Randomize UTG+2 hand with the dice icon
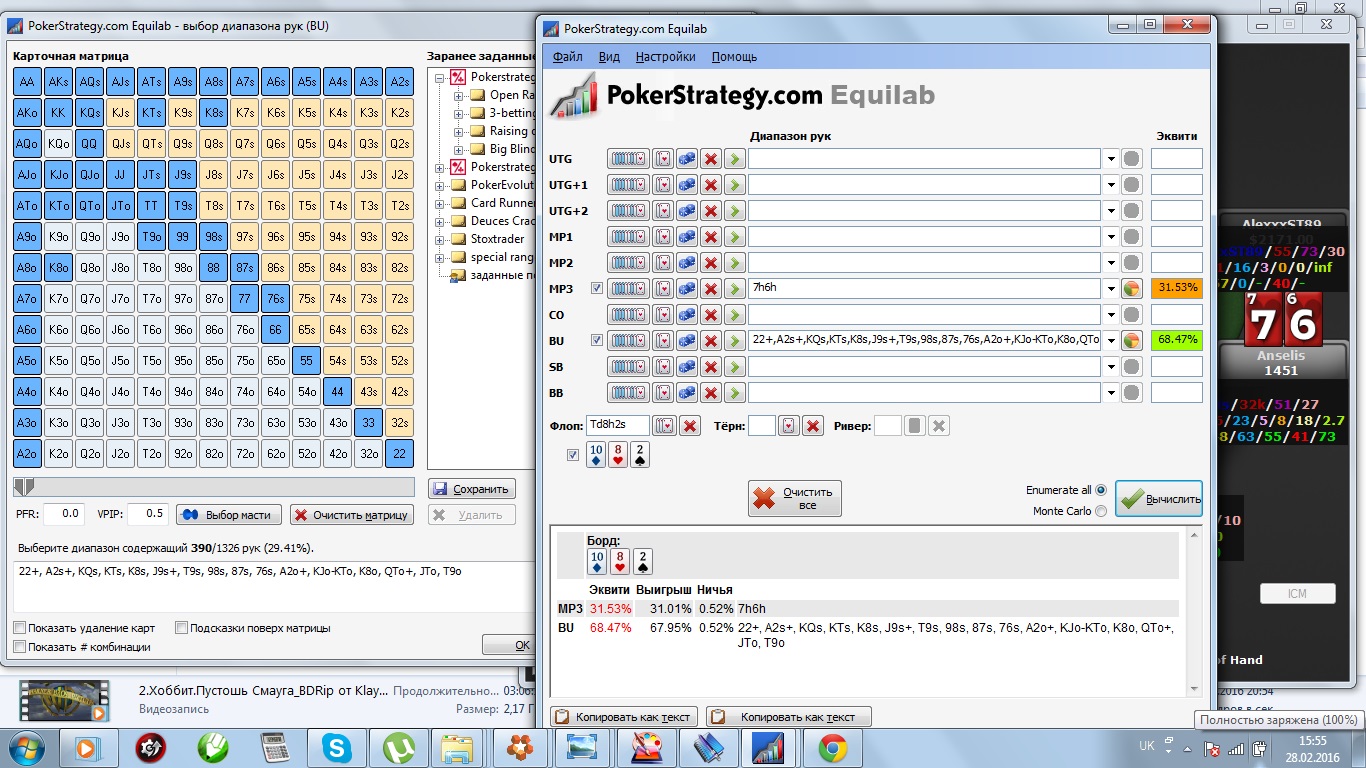This screenshot has height=768, width=1366. [x=686, y=211]
